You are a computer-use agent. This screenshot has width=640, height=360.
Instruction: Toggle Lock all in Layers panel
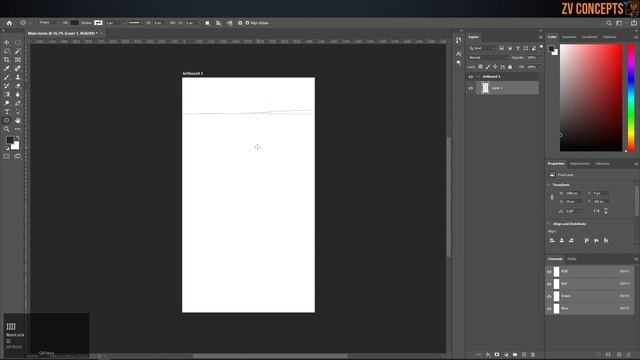pyautogui.click(x=510, y=67)
